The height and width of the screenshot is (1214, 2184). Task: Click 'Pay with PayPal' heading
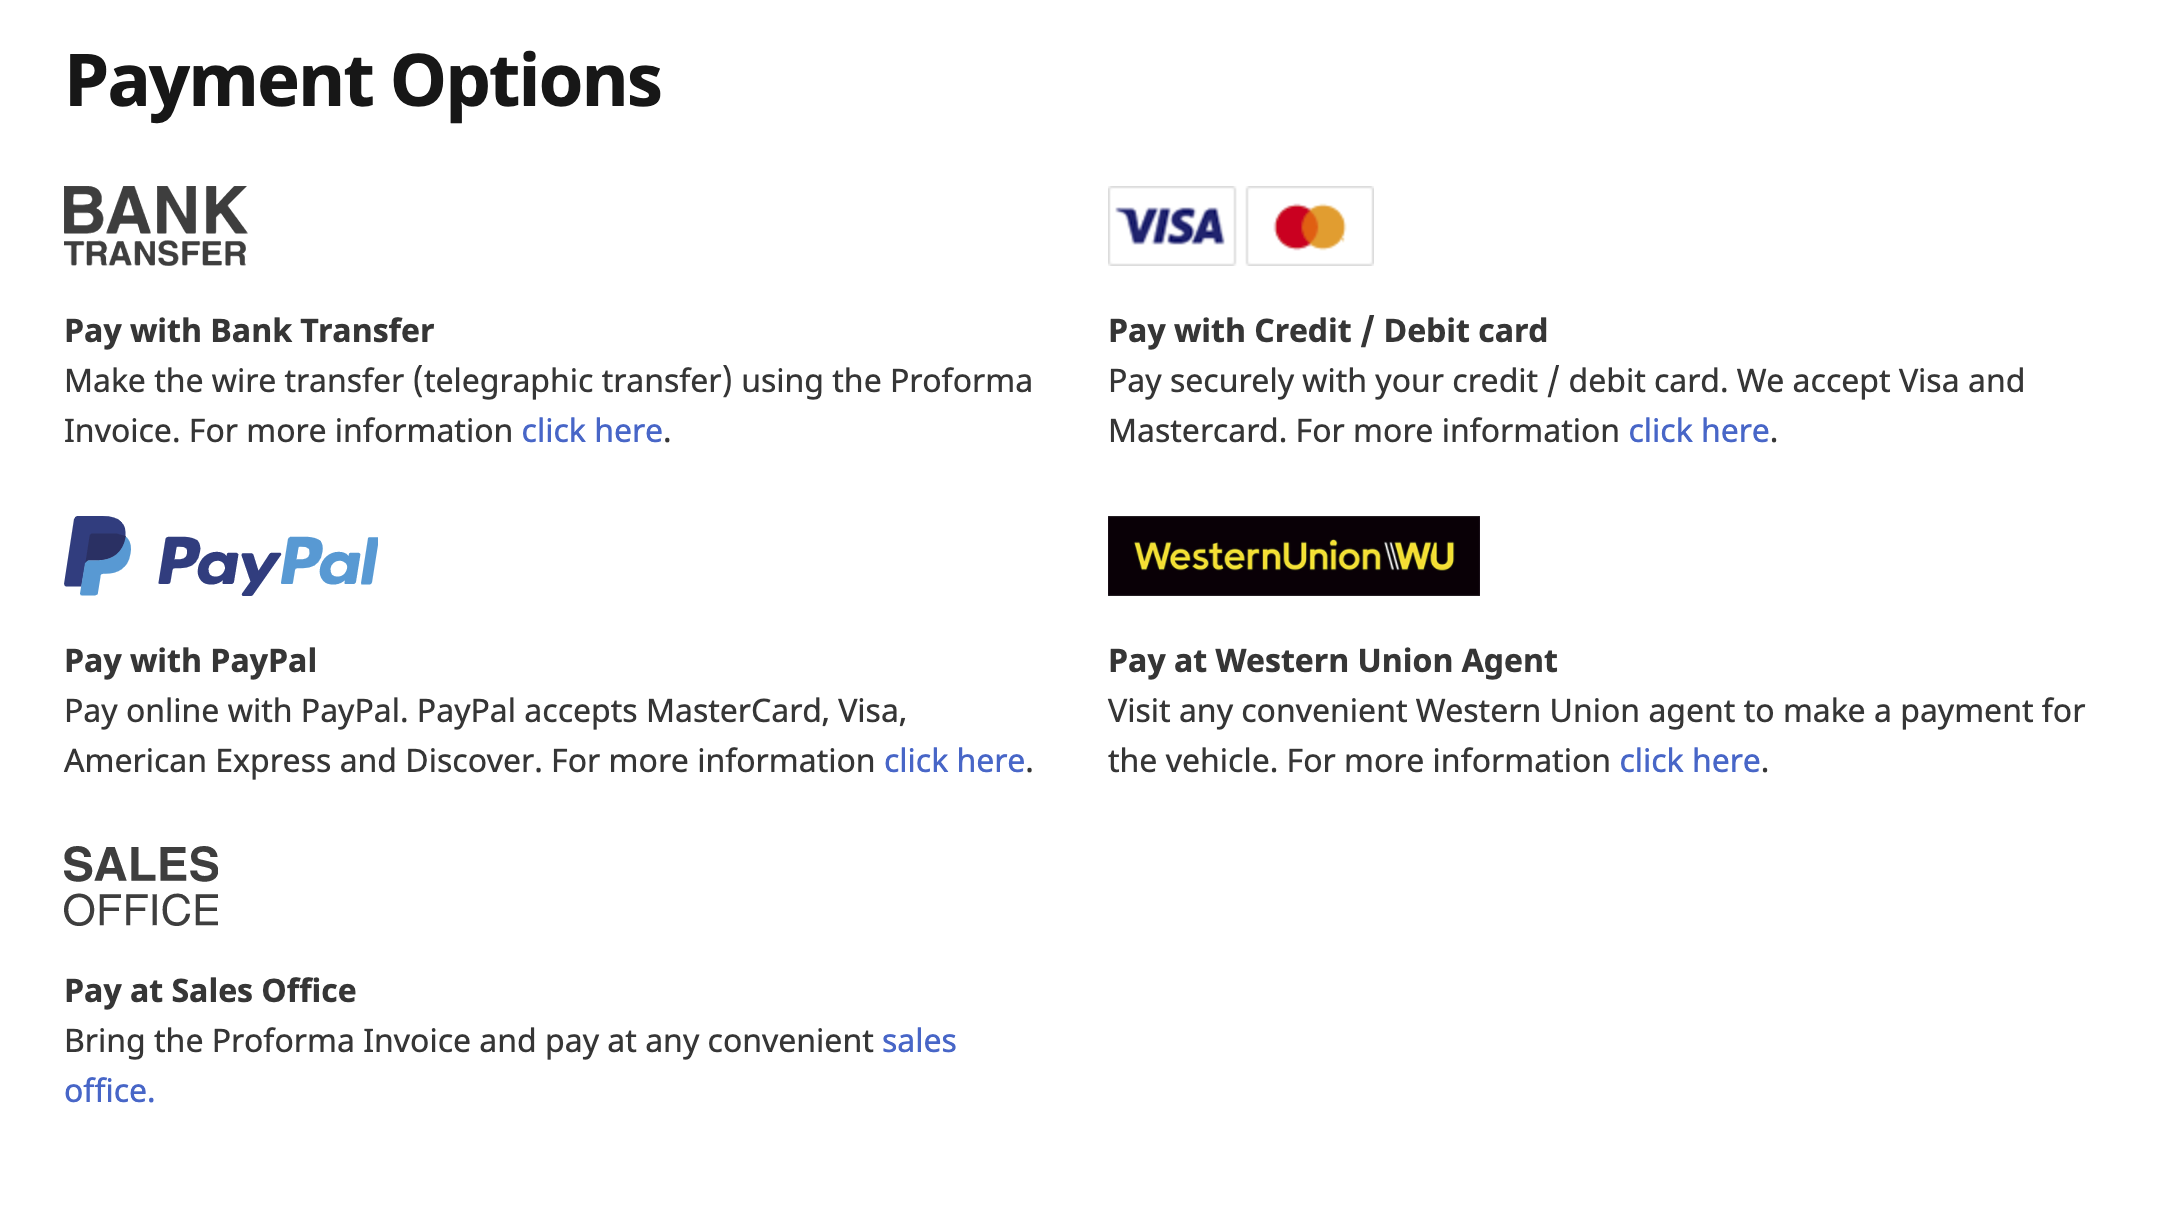click(190, 661)
